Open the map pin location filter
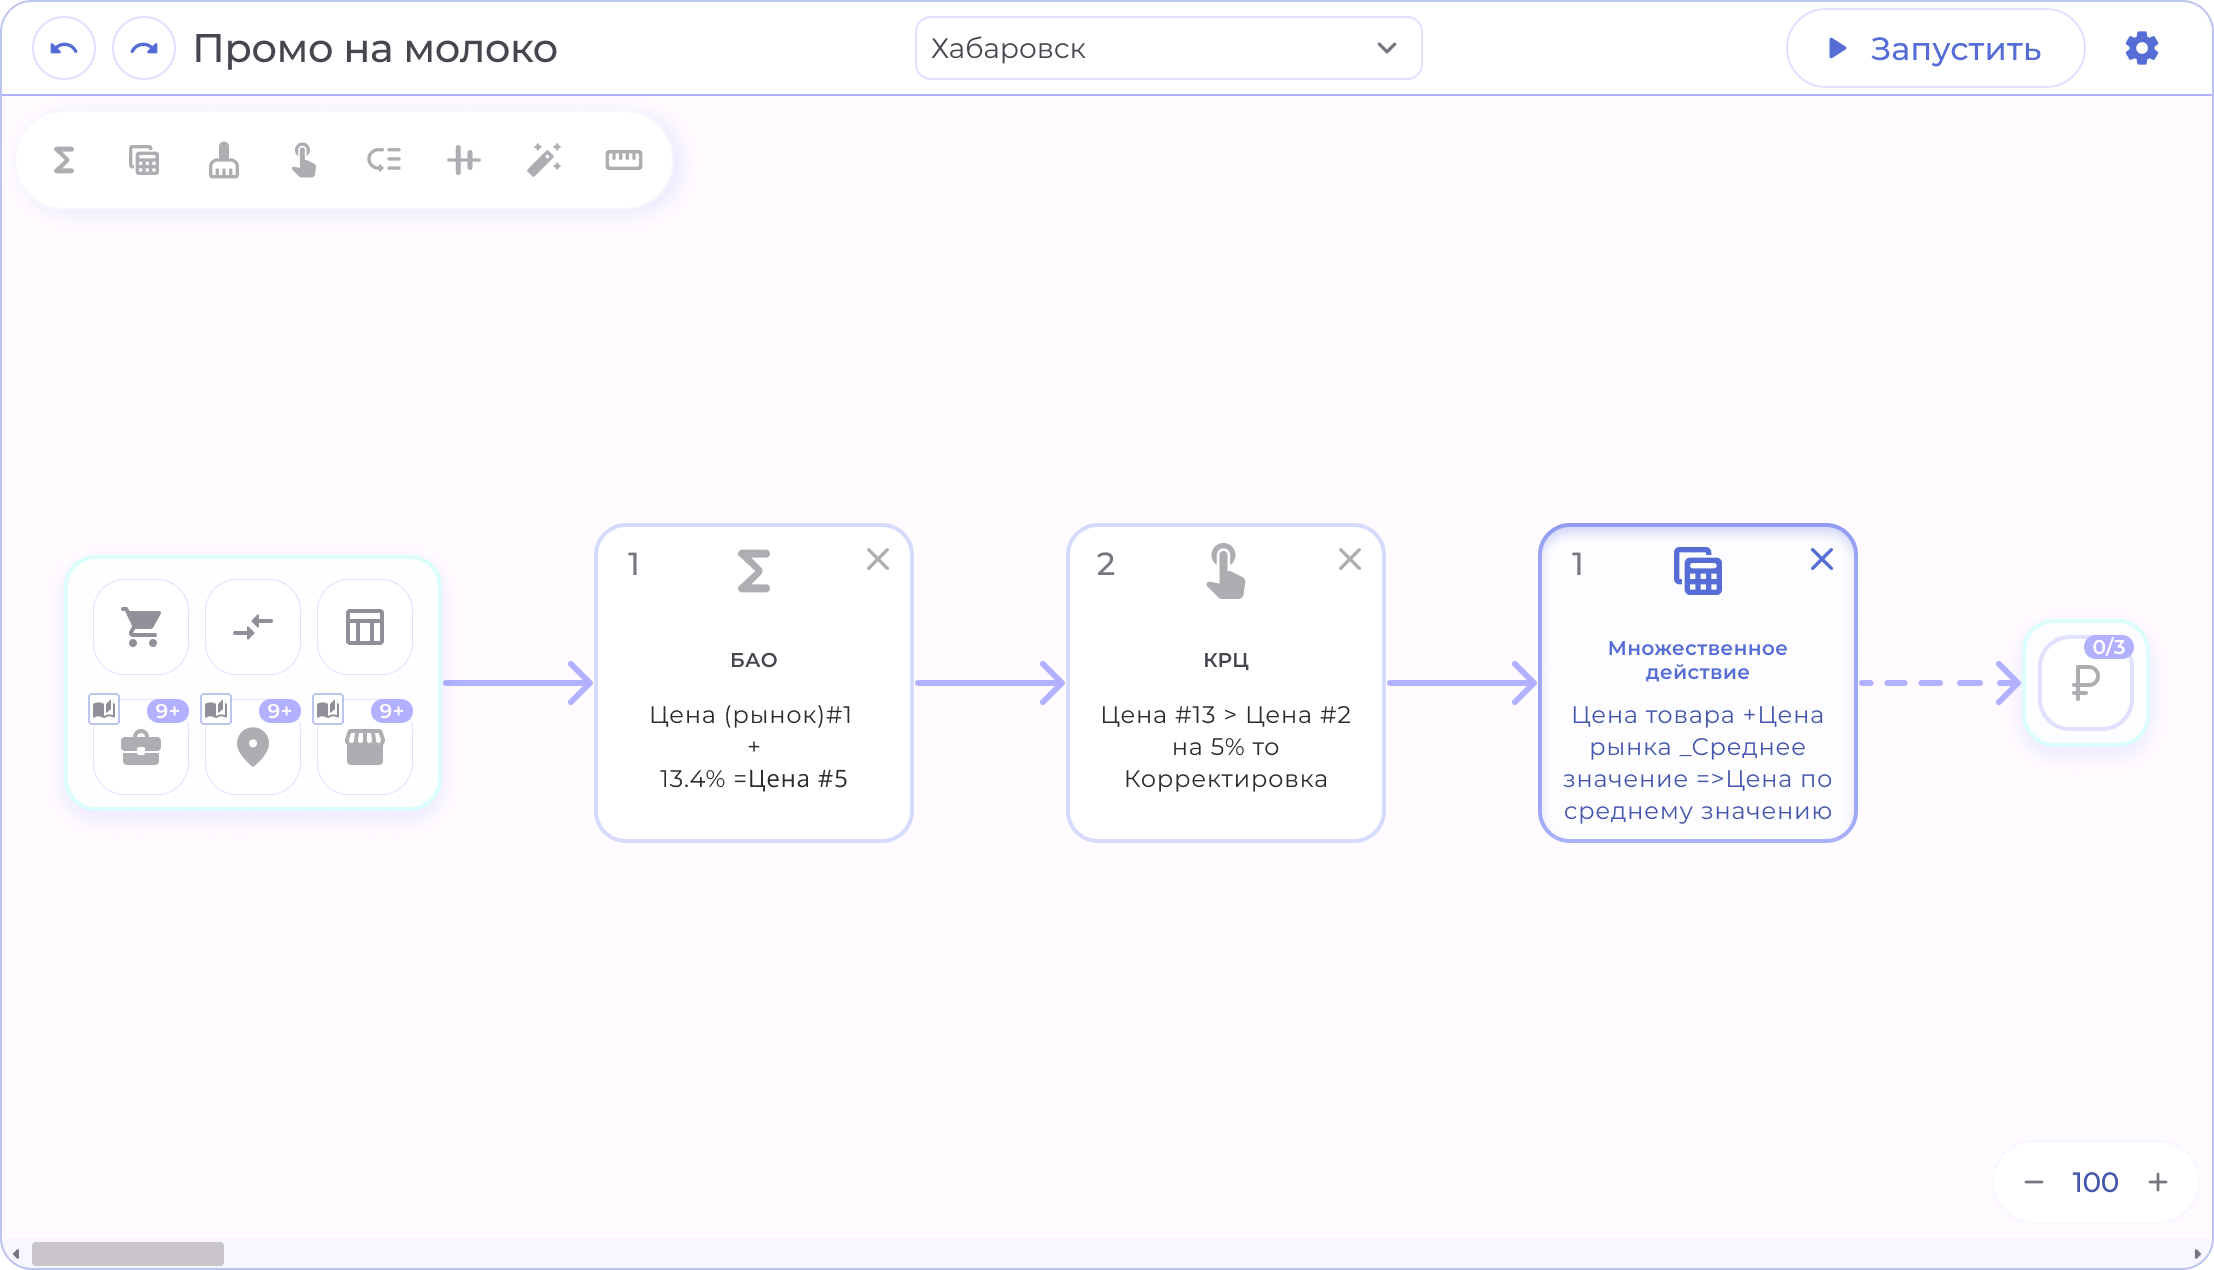2214x1270 pixels. pyautogui.click(x=253, y=747)
